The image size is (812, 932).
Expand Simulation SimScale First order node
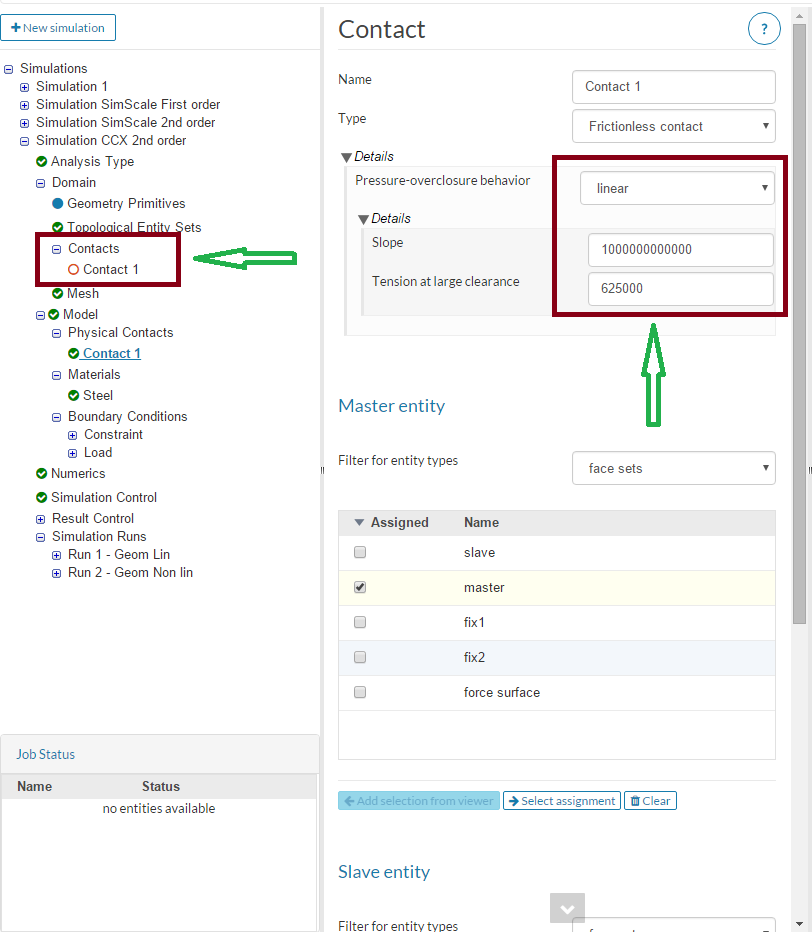(x=24, y=105)
